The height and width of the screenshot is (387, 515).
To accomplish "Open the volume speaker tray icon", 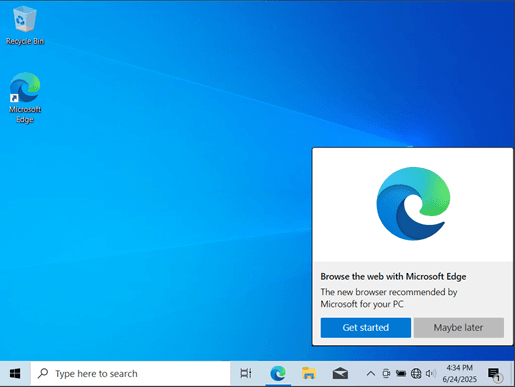I will pyautogui.click(x=431, y=374).
